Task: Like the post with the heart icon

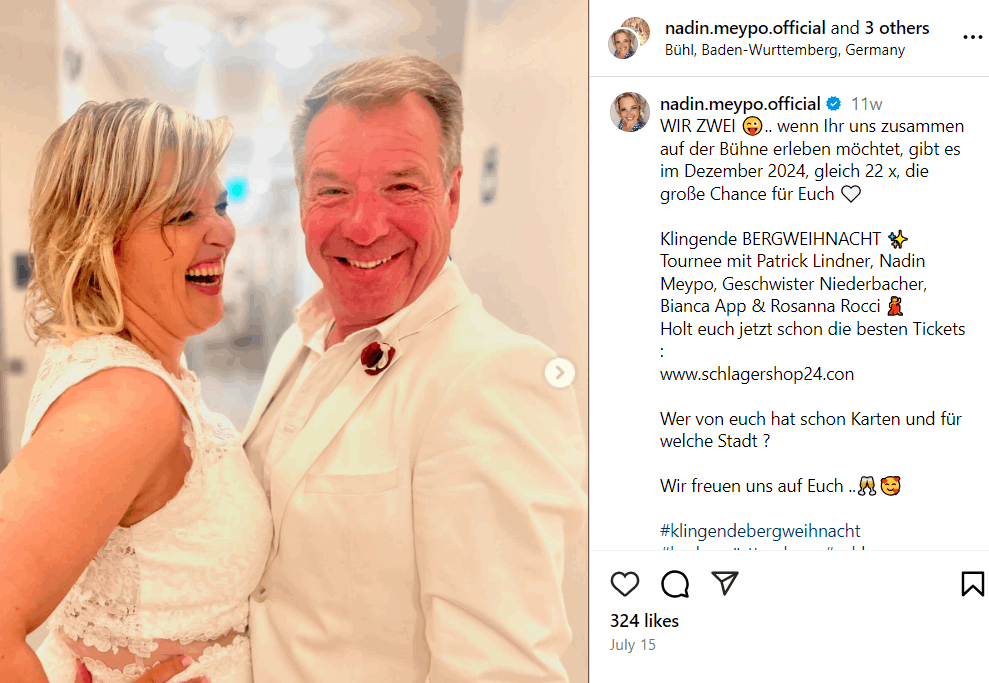Action: tap(625, 584)
